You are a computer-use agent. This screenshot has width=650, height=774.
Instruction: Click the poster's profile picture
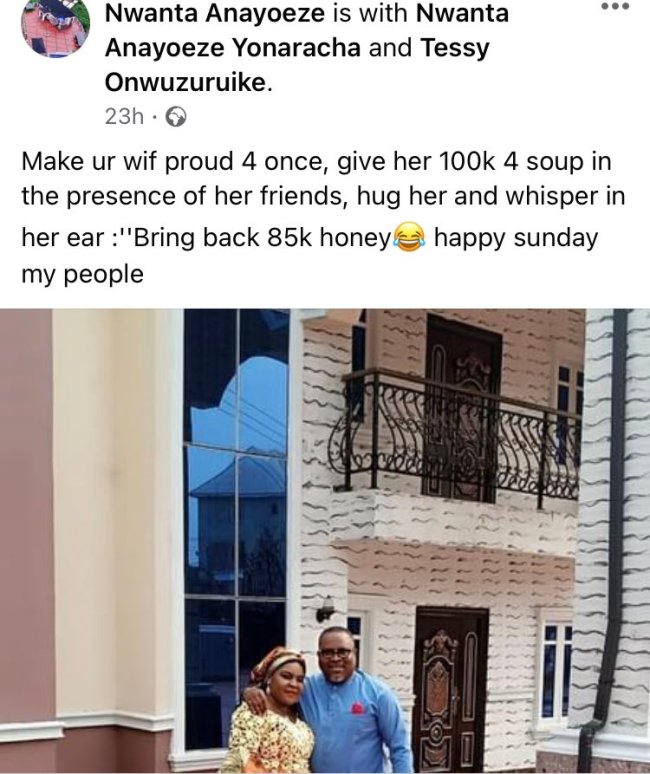(56, 27)
